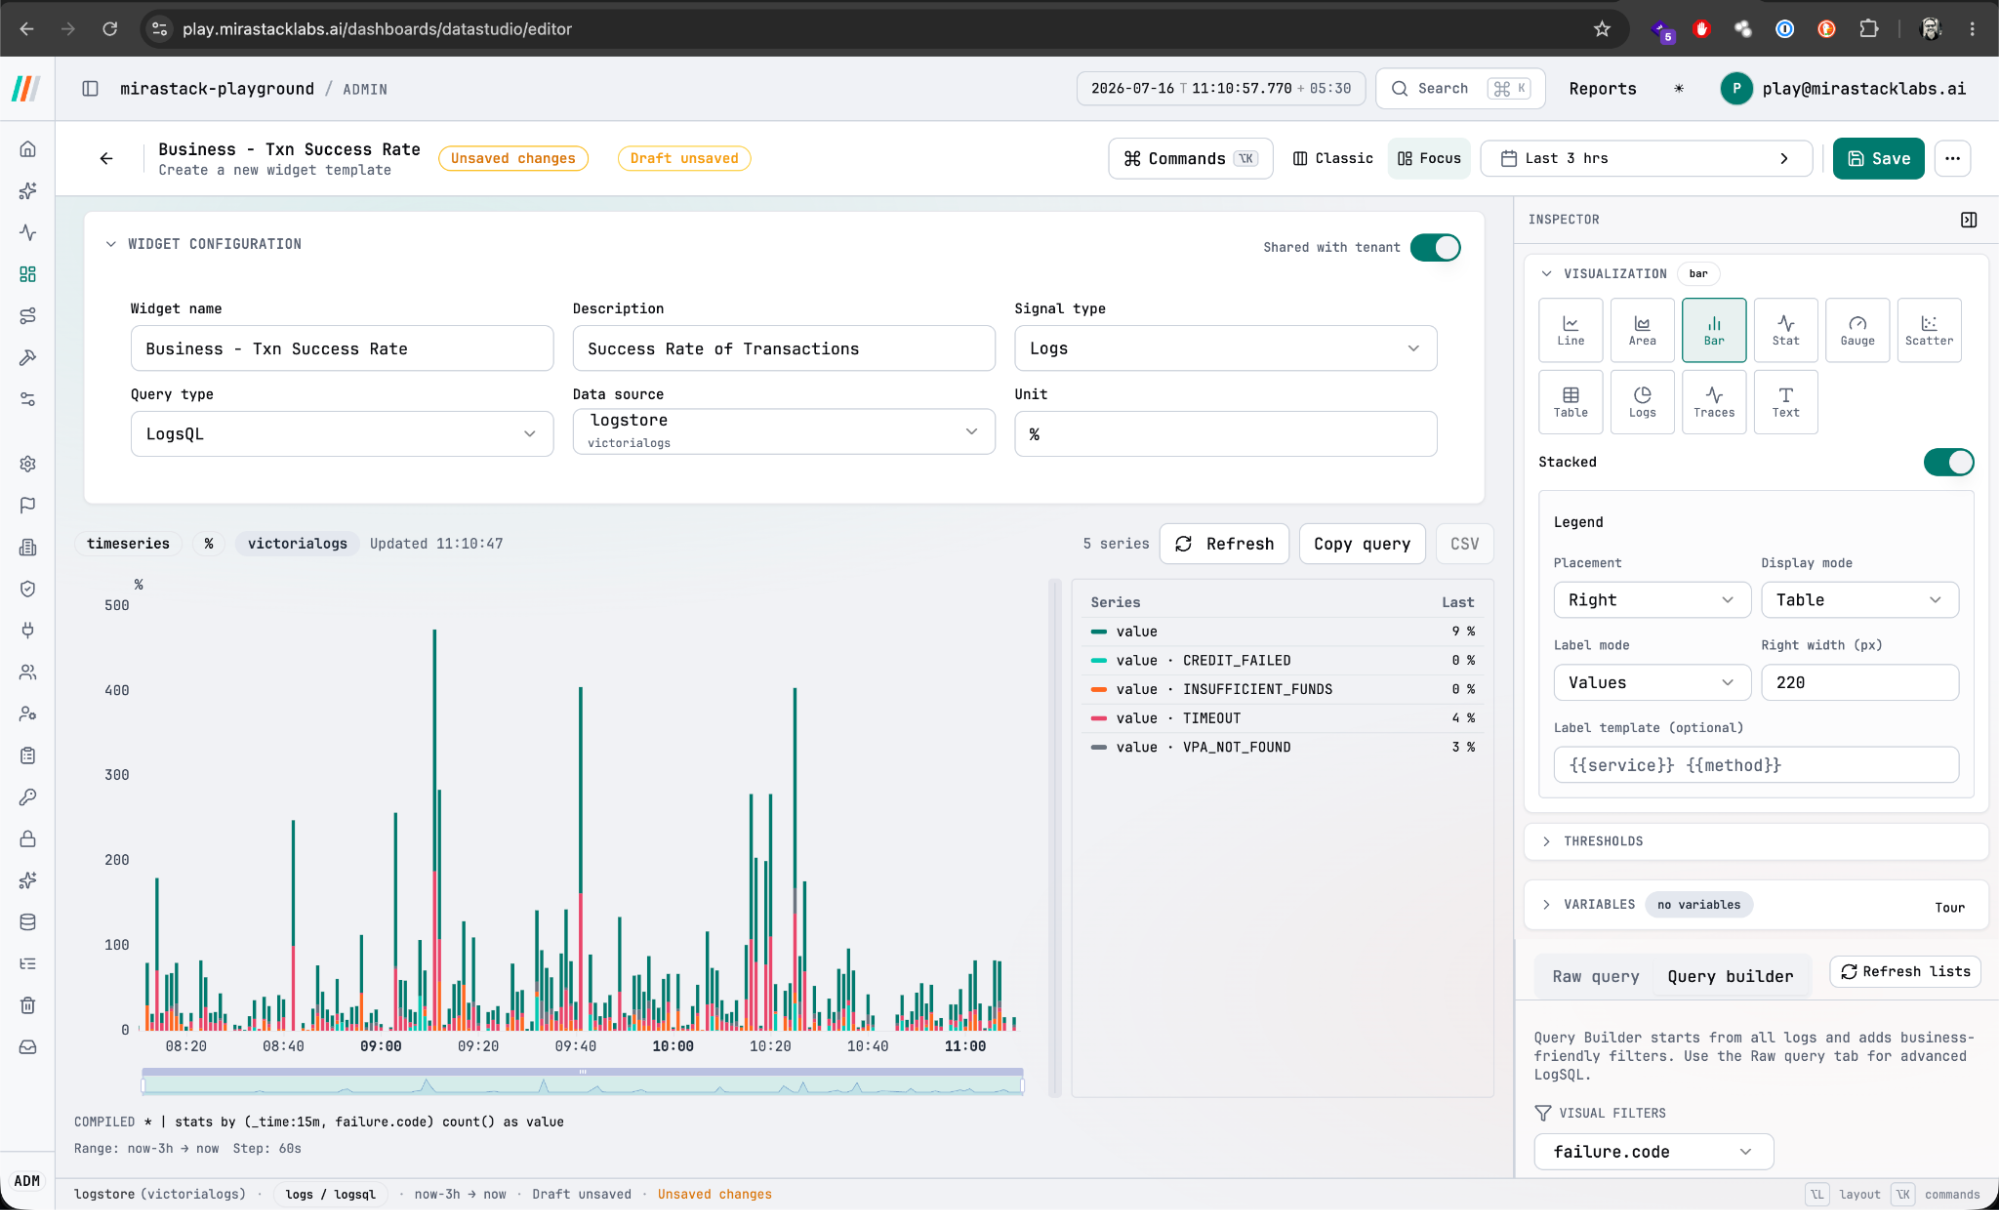
Task: Click the MiraStack logo
Action: pyautogui.click(x=26, y=89)
